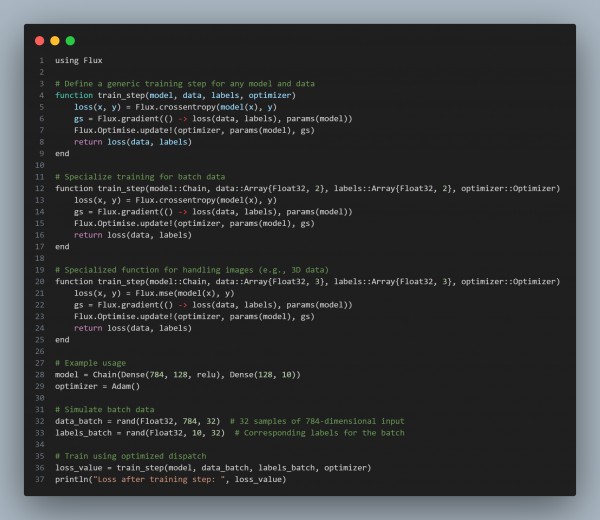This screenshot has height=520, width=600.
Task: Click 'Flux.mse(model(x), y)' loss line
Action: tap(154, 293)
